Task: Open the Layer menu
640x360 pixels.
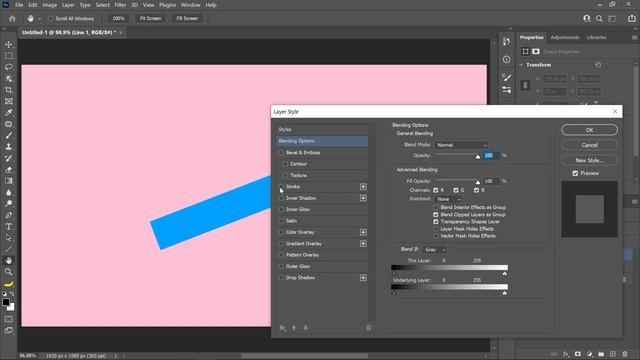Action: tap(68, 5)
